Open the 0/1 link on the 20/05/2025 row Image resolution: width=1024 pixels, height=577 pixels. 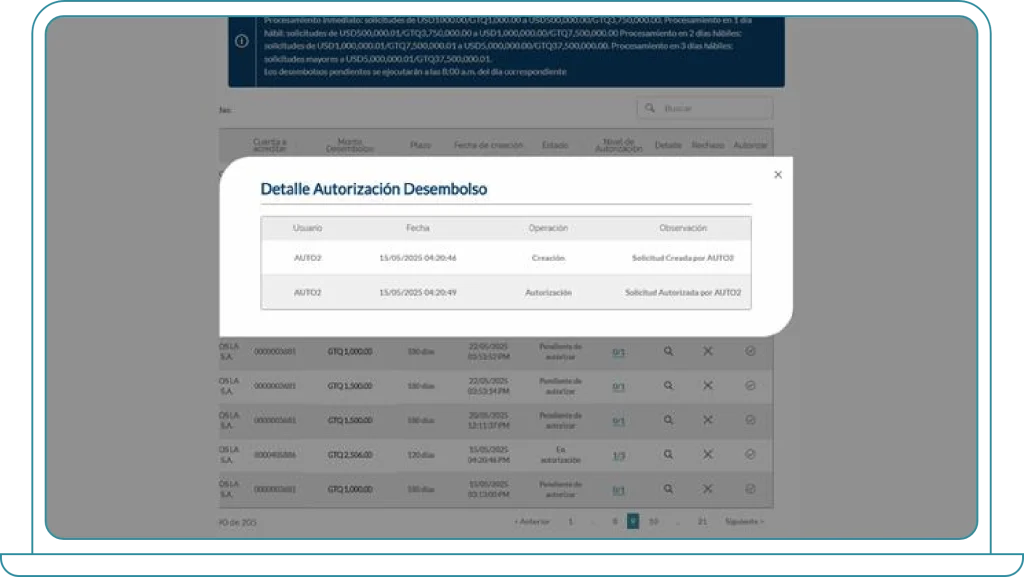tap(618, 421)
